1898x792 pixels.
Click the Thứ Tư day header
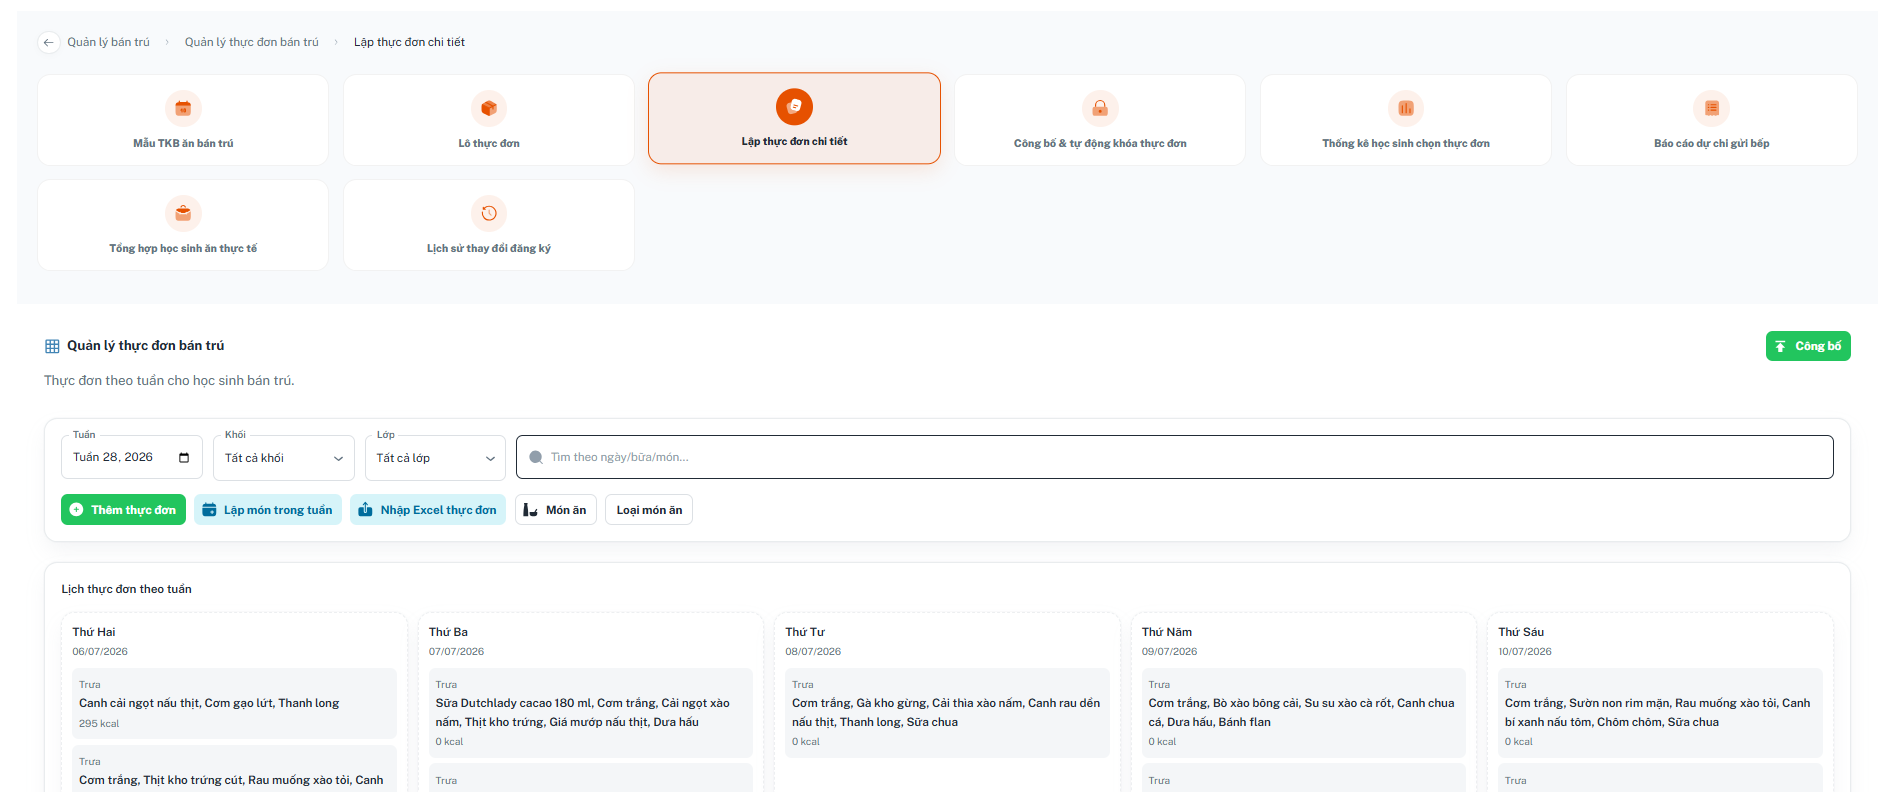click(x=805, y=632)
